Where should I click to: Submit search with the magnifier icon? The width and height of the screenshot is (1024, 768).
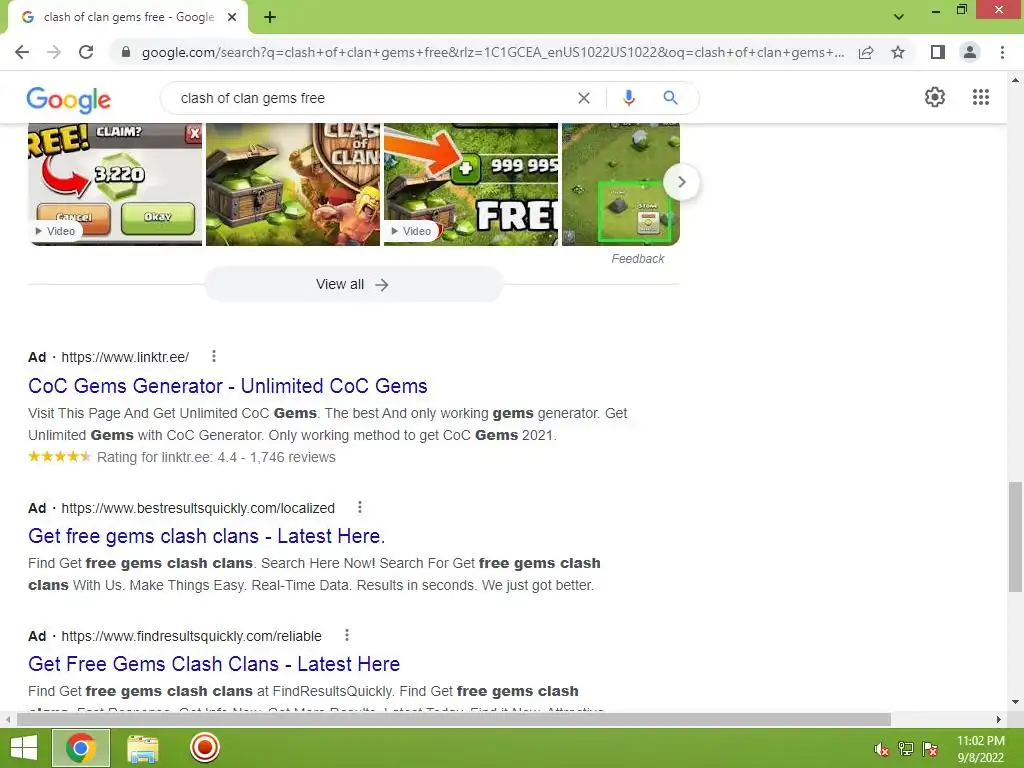[x=670, y=98]
